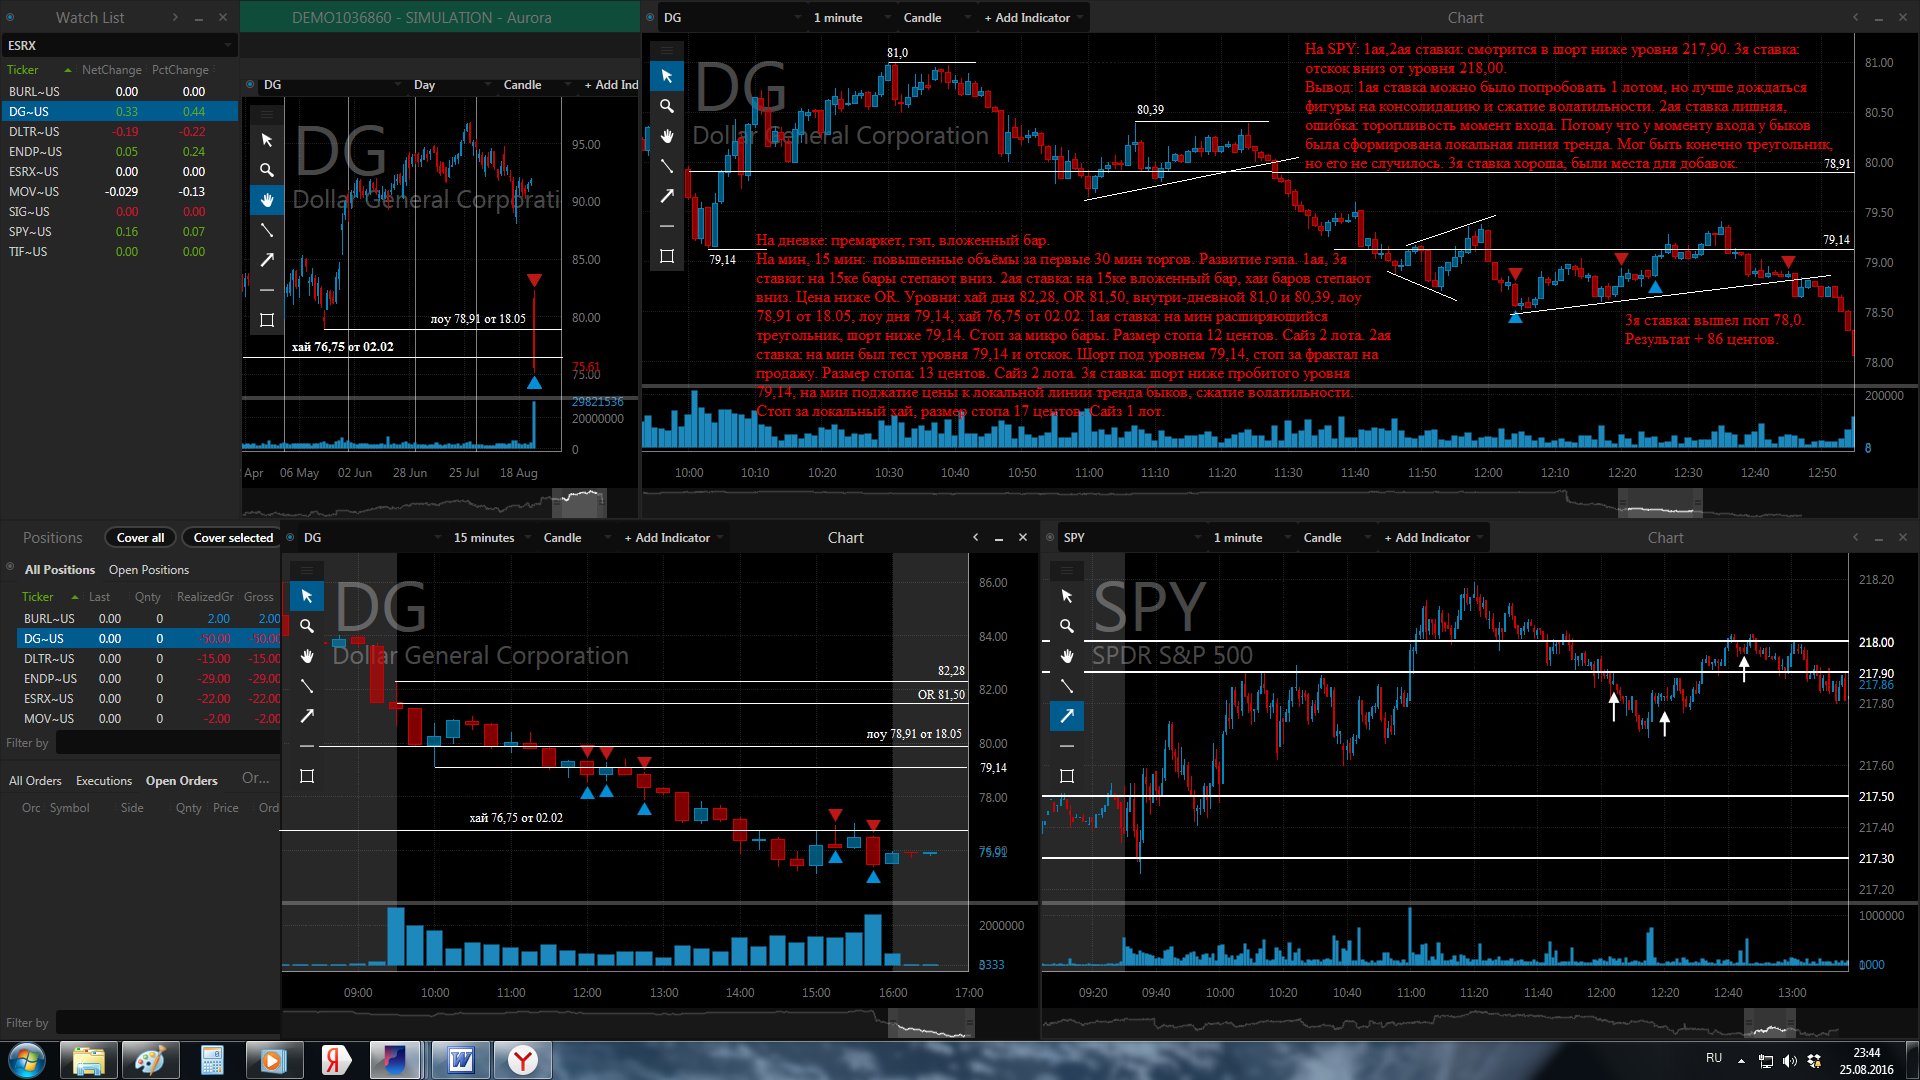Viewport: 1920px width, 1080px height.
Task: Select pan hand tool in 1-minute DG chart
Action: coord(667,136)
